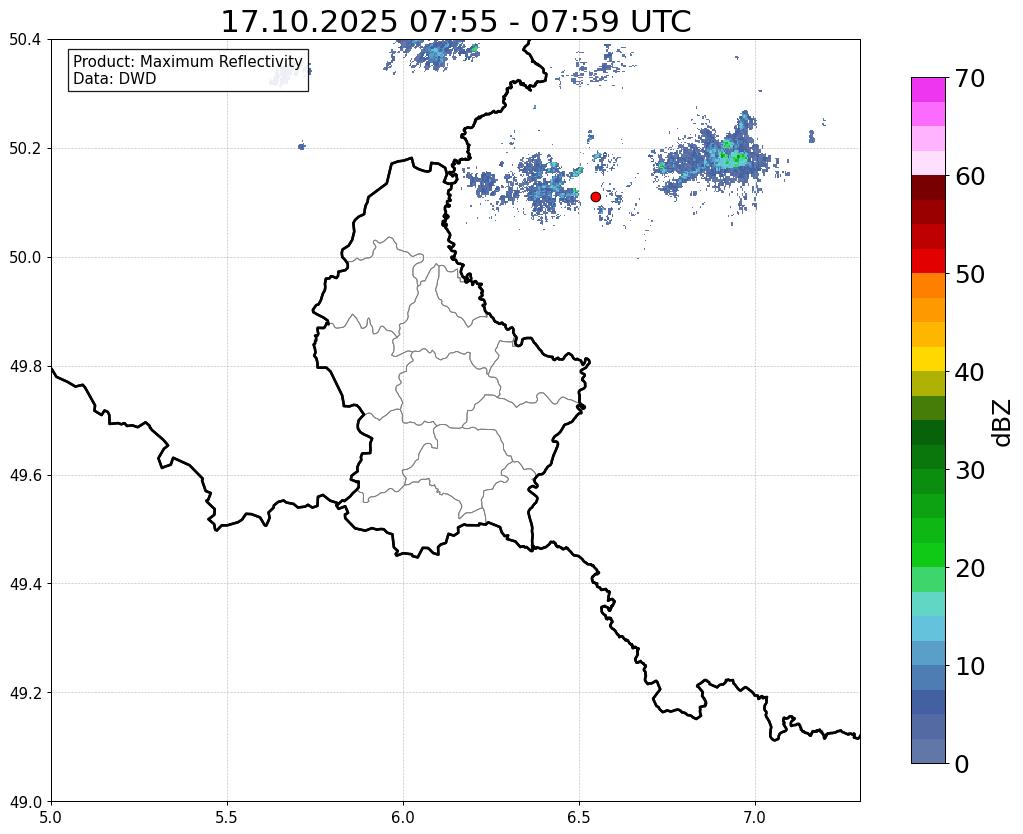Click the 60 tick on colorbar

point(970,176)
